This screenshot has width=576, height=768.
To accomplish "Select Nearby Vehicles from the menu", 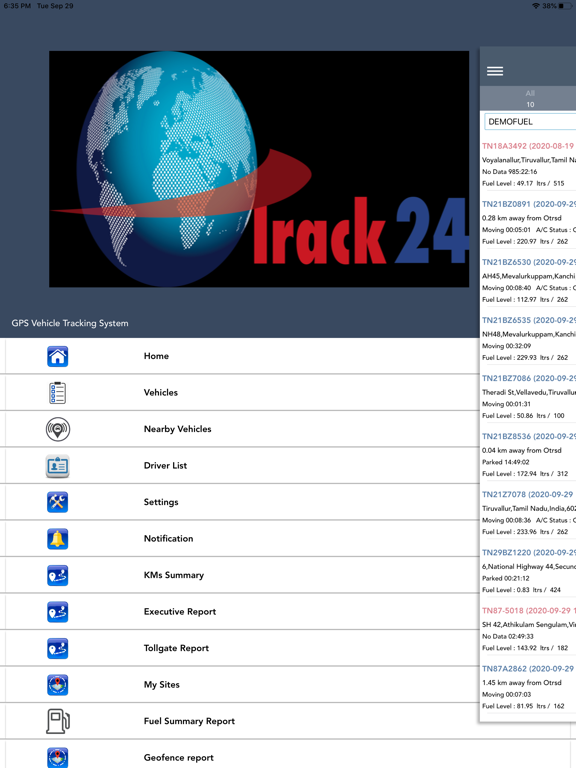I will (x=240, y=429).
